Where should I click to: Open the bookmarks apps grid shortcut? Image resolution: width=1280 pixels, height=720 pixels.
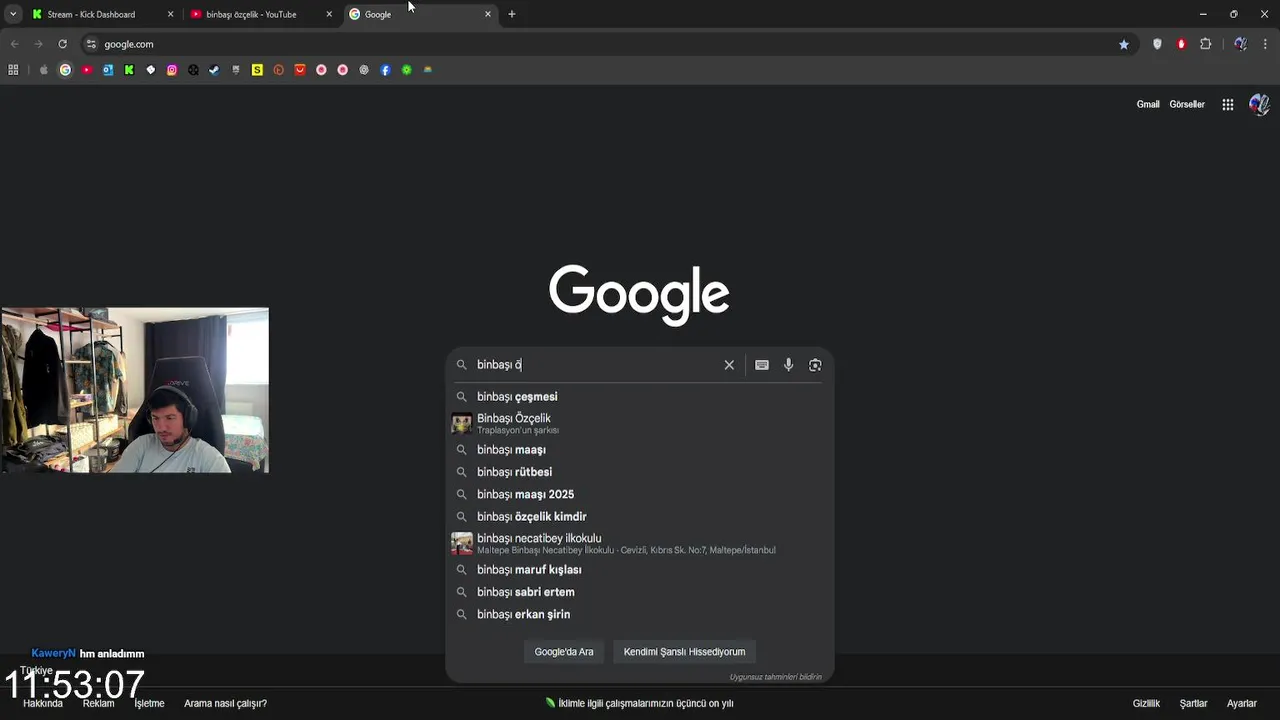click(13, 70)
